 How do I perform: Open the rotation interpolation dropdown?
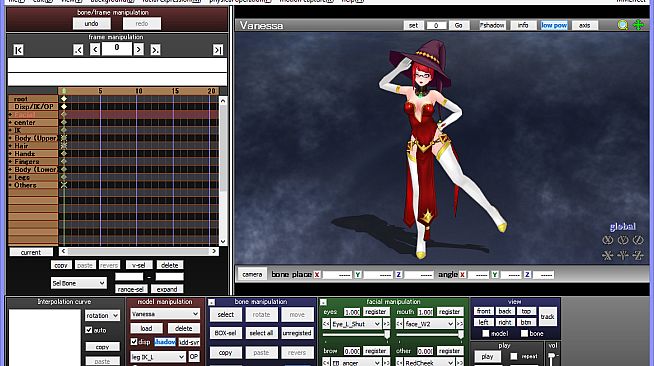click(x=102, y=316)
